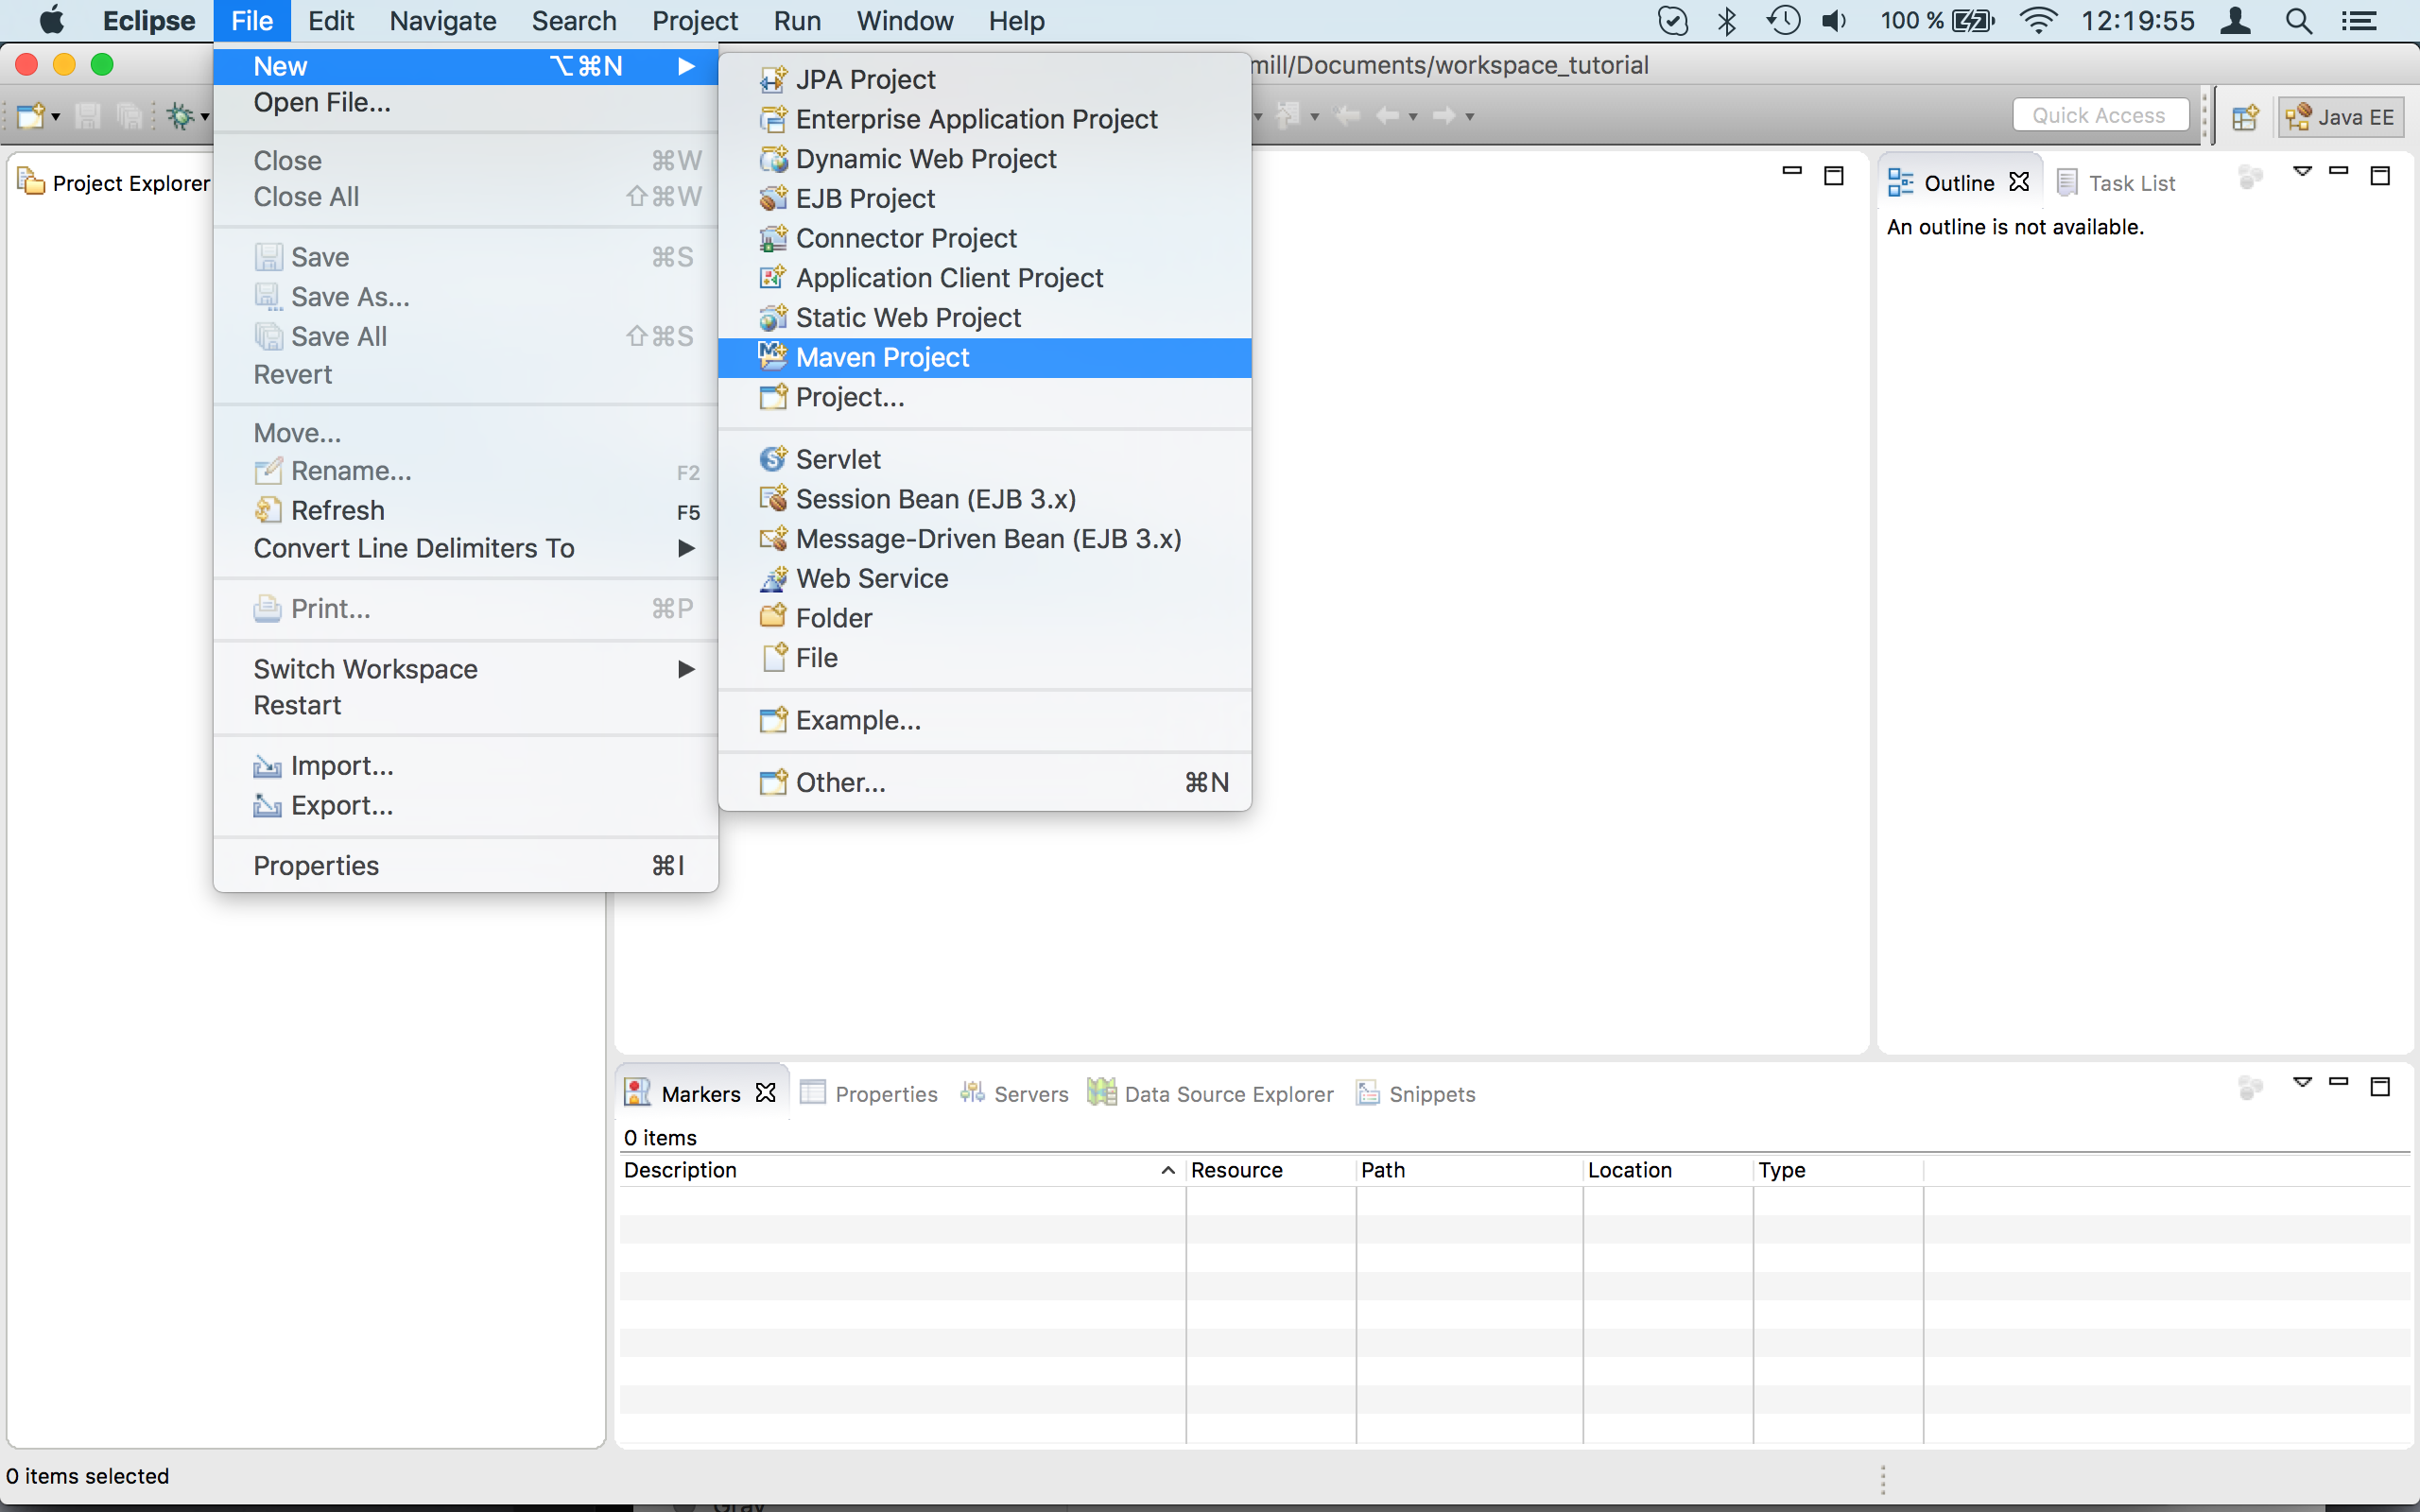Click Enterprise Application Project icon

tap(772, 119)
